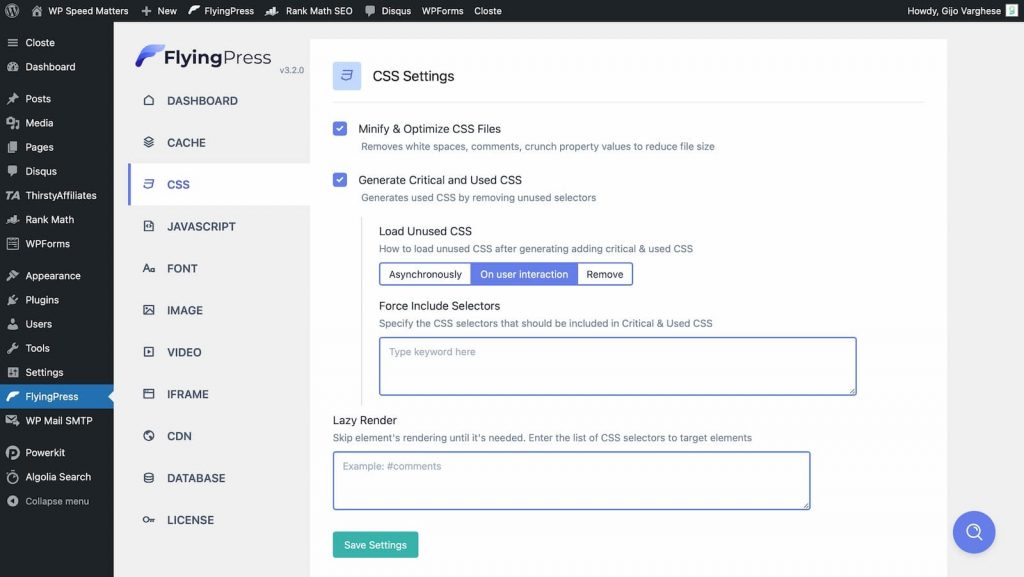This screenshot has width=1024, height=577.
Task: Select the Database section icon
Action: pyautogui.click(x=148, y=478)
